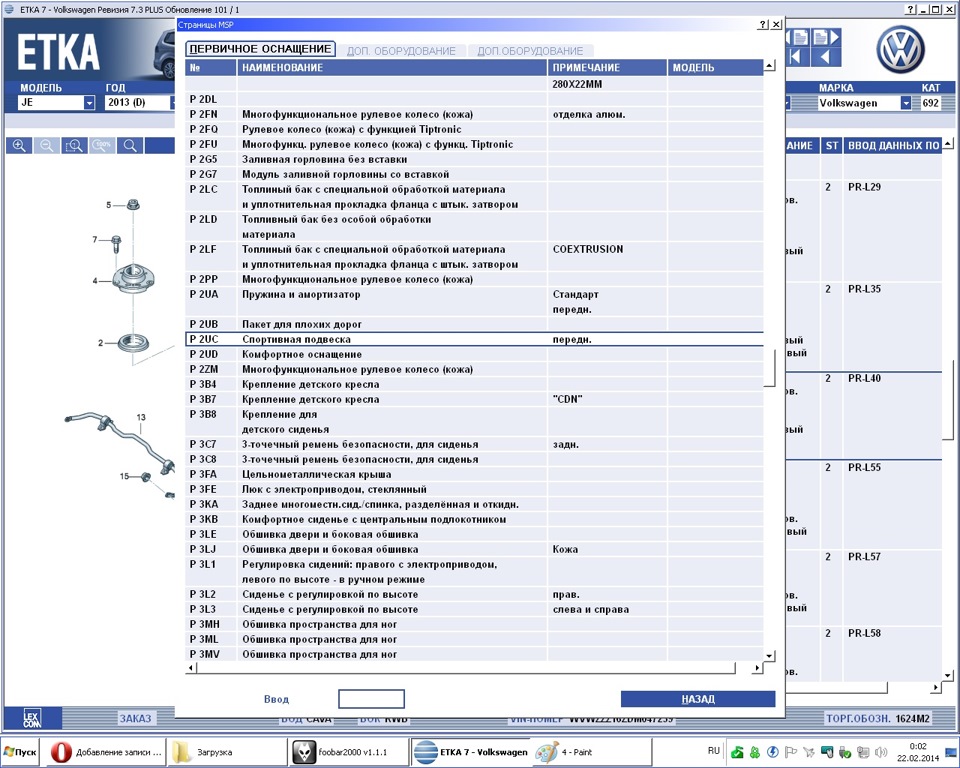This screenshot has width=960, height=768.
Task: Switch to the 4 - Paint window
Action: pyautogui.click(x=591, y=752)
